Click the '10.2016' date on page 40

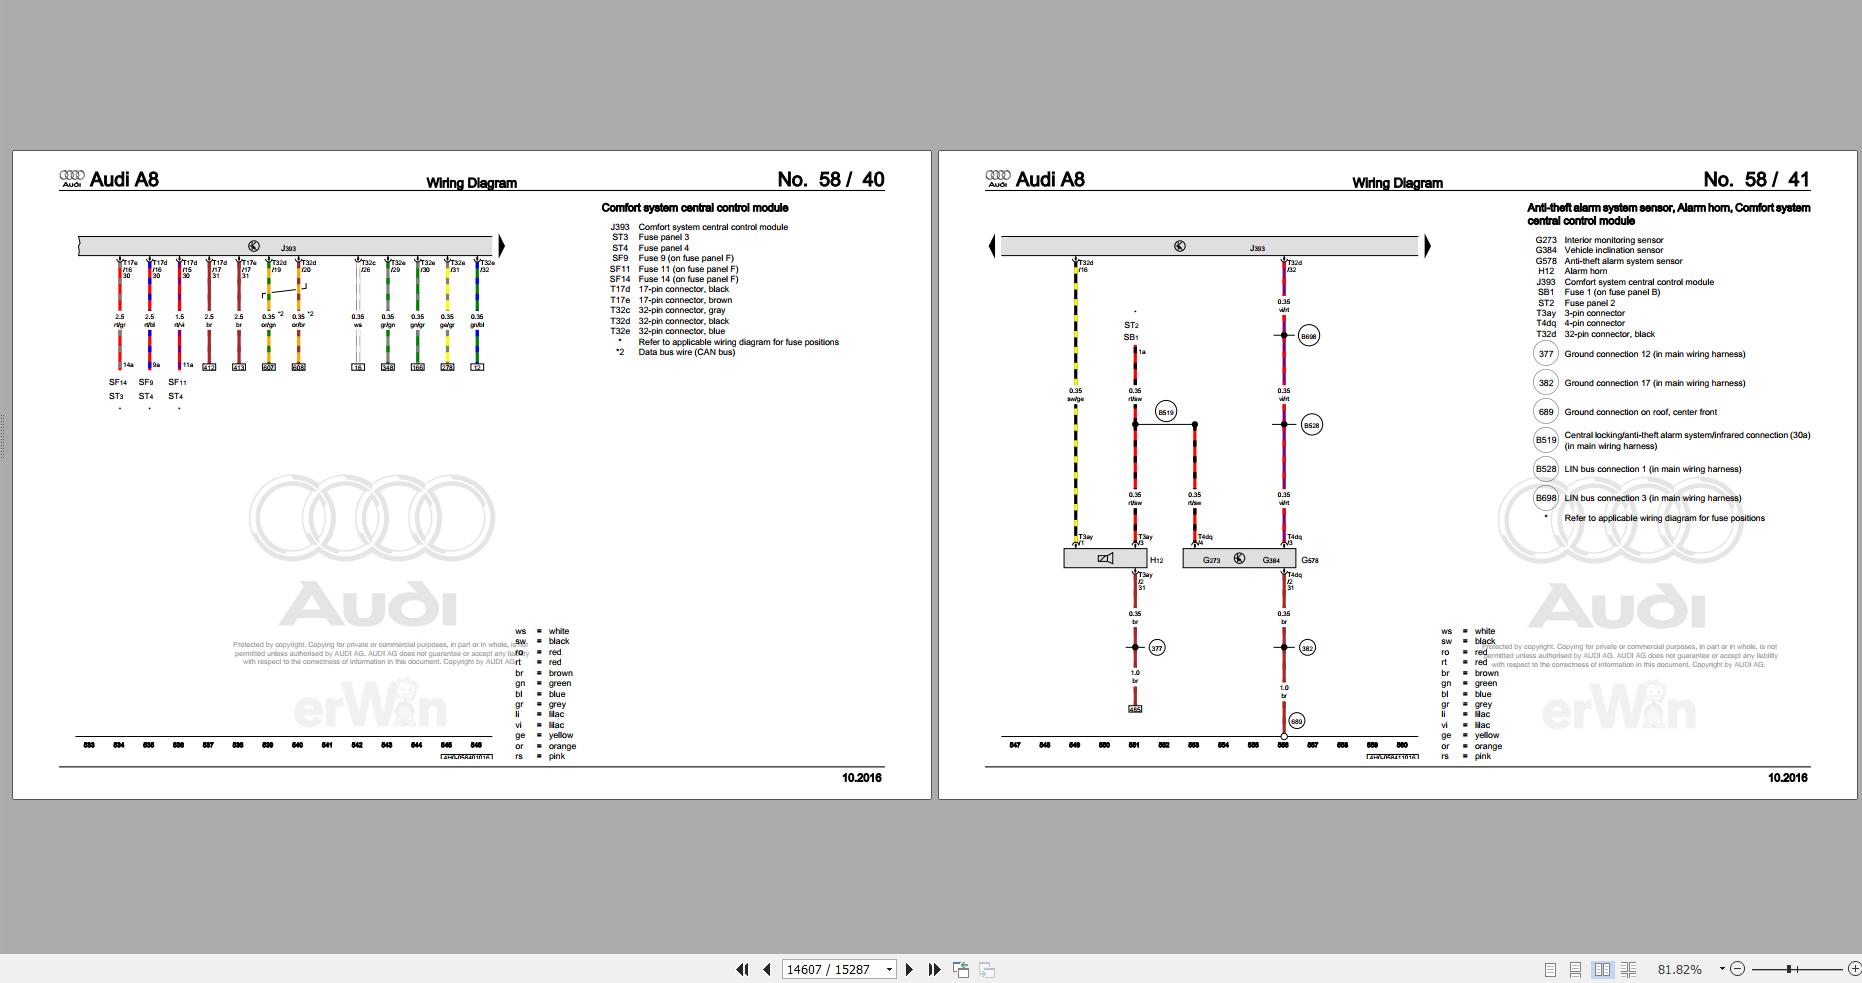tap(862, 777)
